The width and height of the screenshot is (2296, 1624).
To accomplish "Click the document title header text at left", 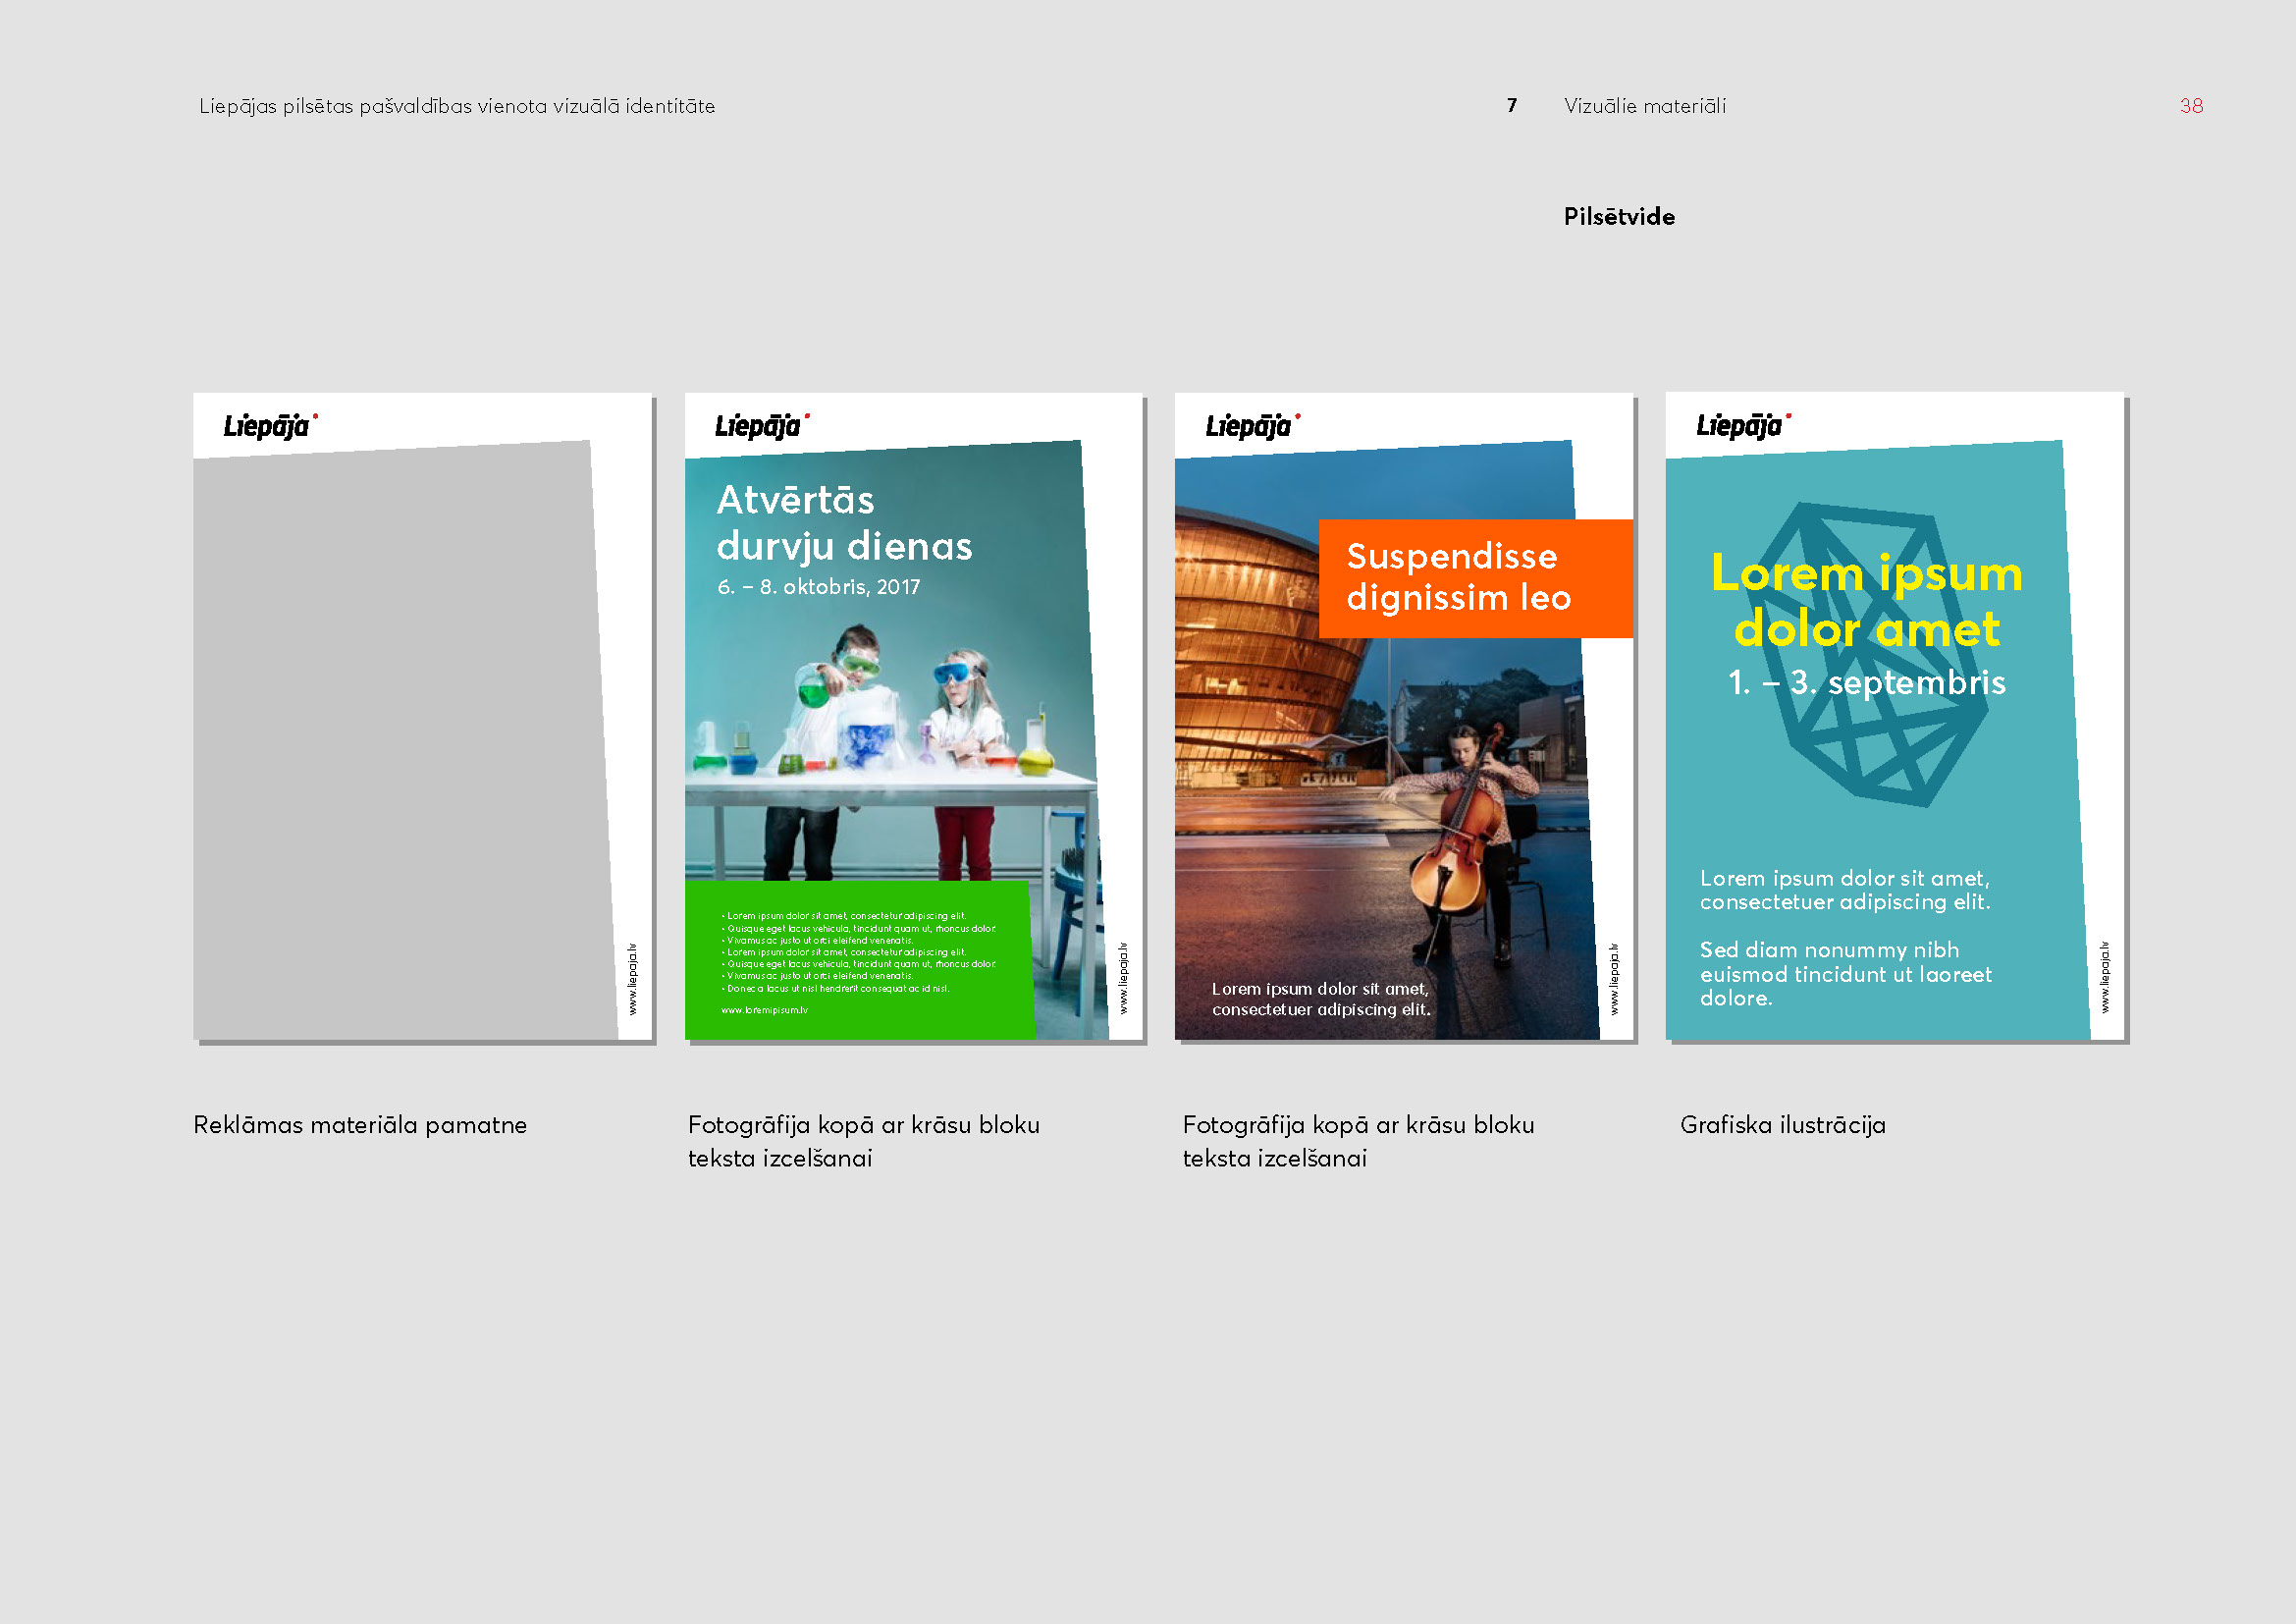I will pyautogui.click(x=457, y=106).
